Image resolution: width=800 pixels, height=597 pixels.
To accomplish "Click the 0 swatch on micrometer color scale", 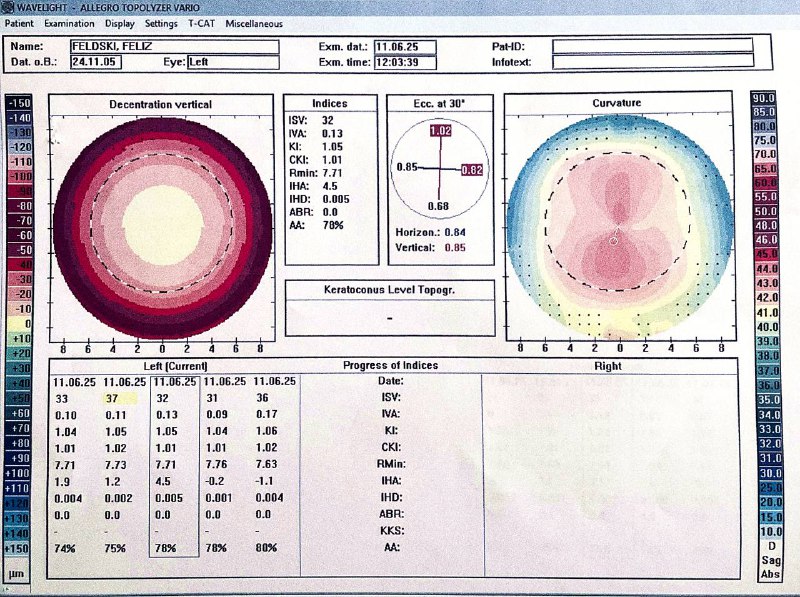I will click(19, 324).
